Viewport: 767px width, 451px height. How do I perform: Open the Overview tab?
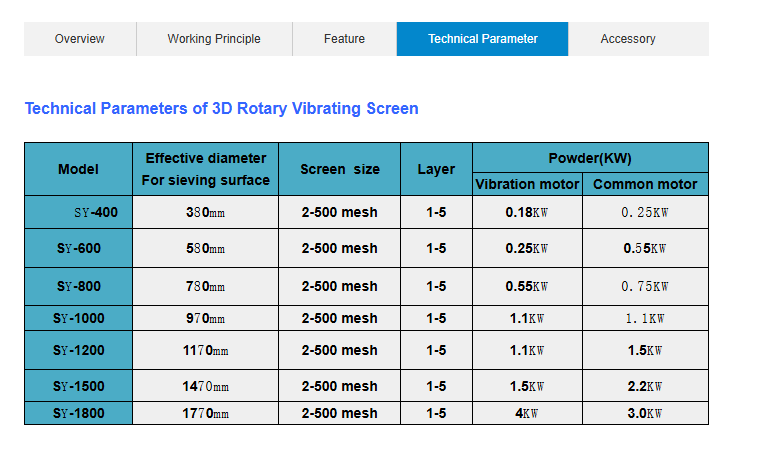(x=80, y=39)
